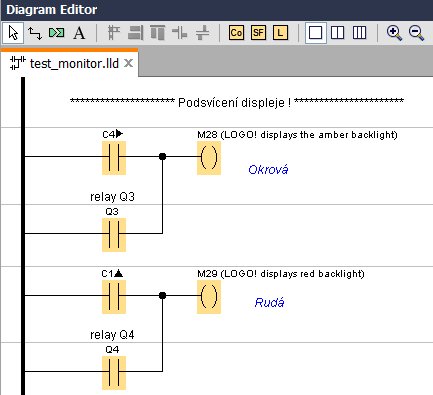Select the Q4 contact block
The height and width of the screenshot is (395, 433).
coord(114,373)
